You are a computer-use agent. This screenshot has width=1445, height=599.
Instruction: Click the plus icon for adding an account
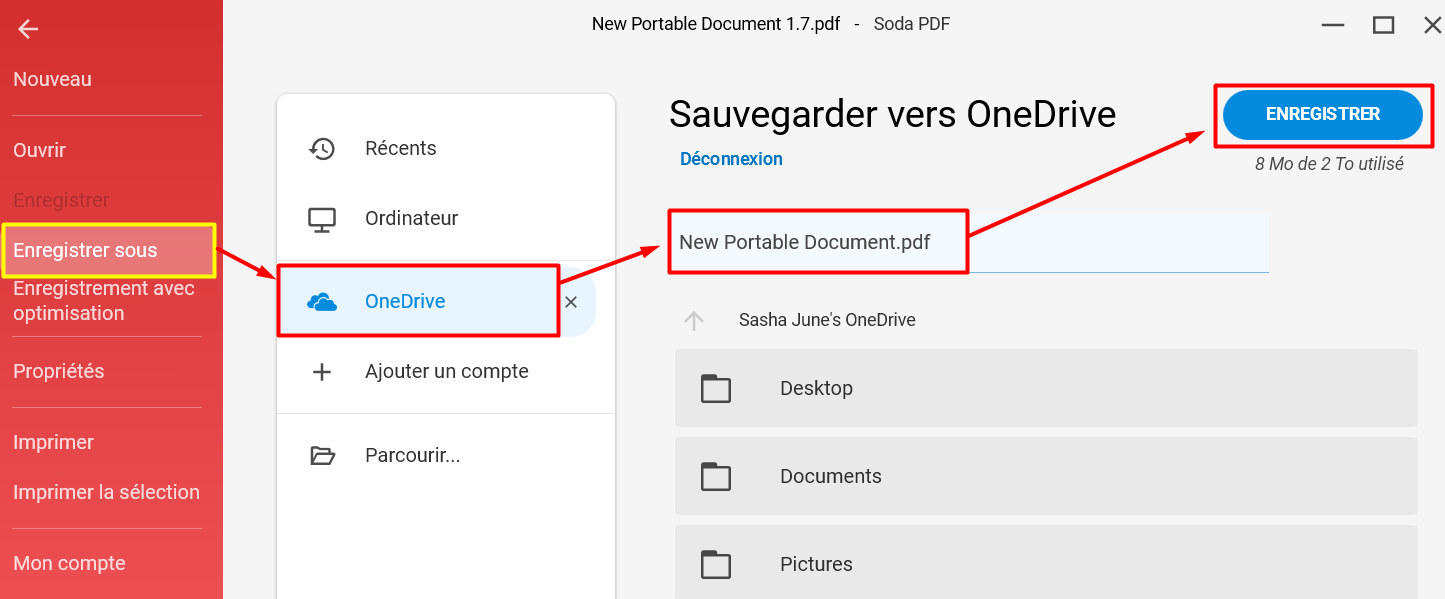click(x=322, y=372)
